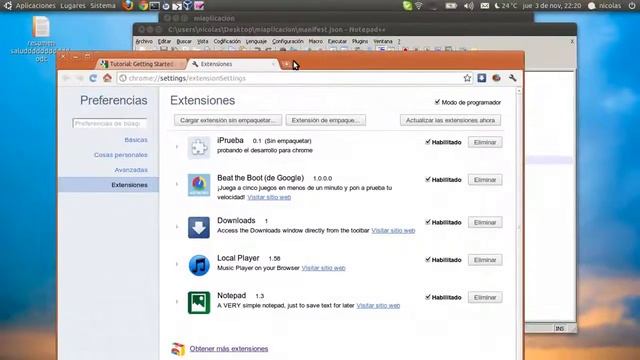Expand Local Player details arrow

tap(177, 264)
